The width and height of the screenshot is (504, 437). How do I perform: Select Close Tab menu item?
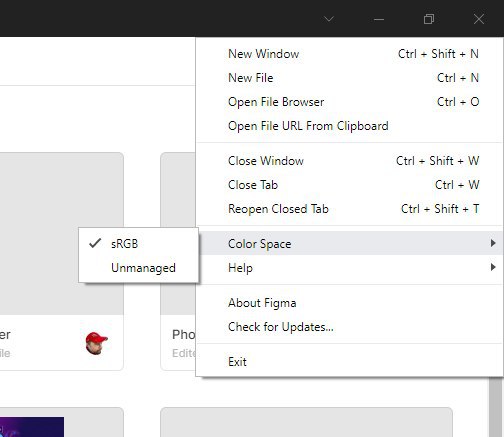349,185
